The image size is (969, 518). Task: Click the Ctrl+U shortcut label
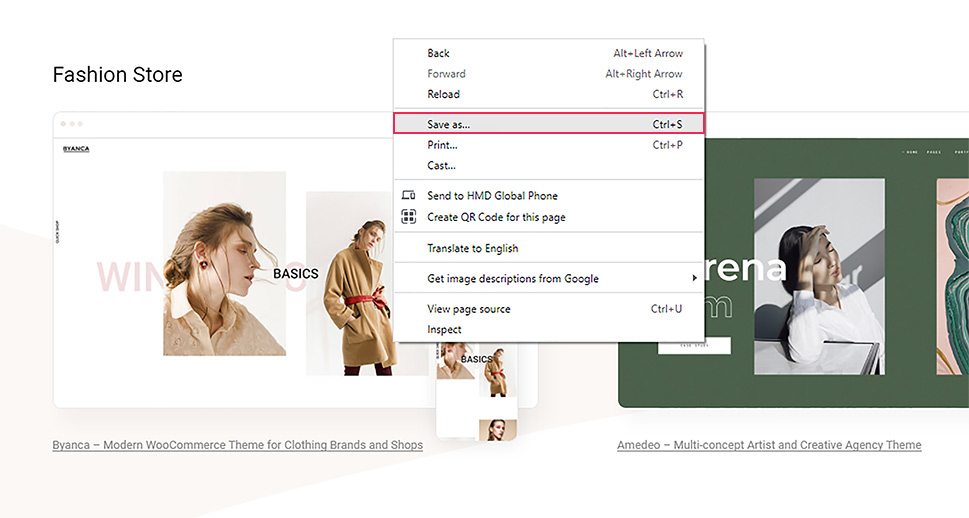point(666,308)
